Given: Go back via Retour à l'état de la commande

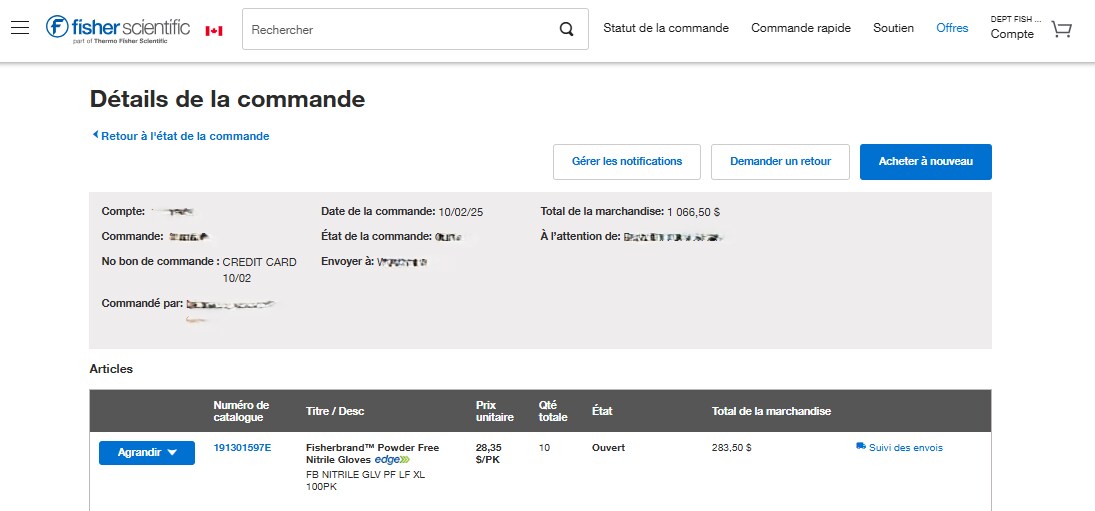Looking at the screenshot, I should click(x=181, y=136).
